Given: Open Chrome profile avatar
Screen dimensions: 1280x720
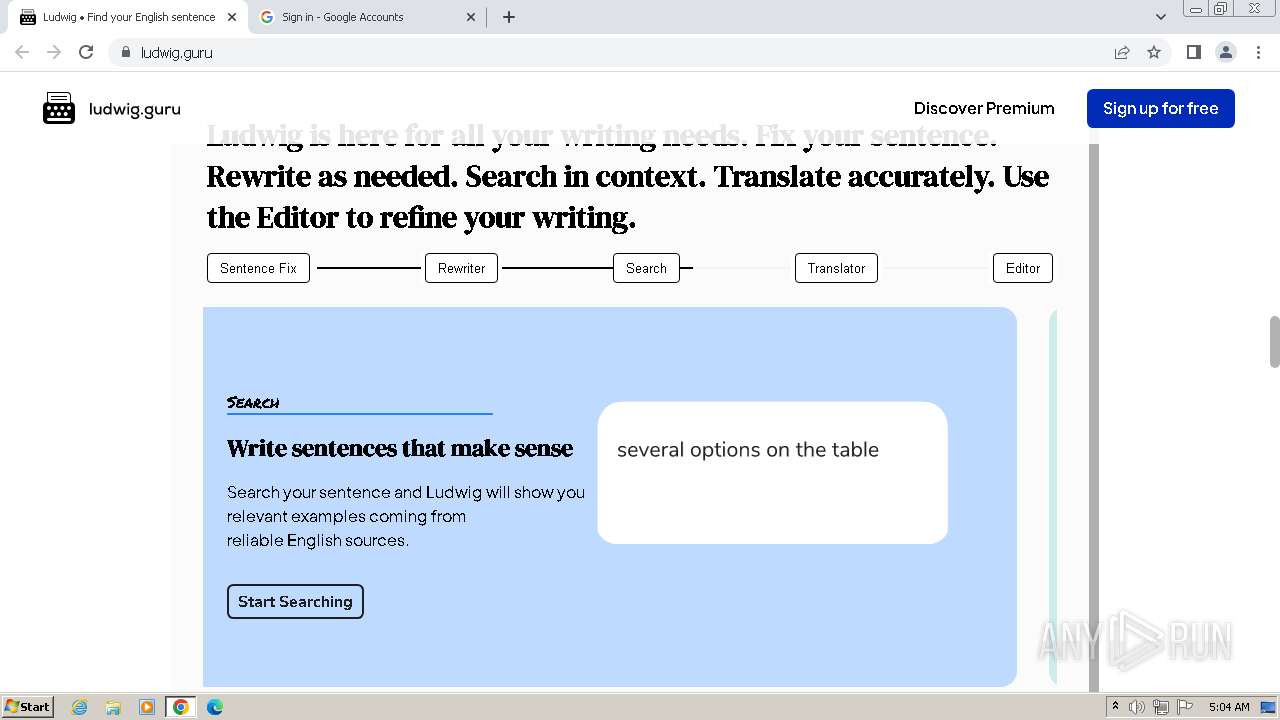Looking at the screenshot, I should coord(1225,52).
